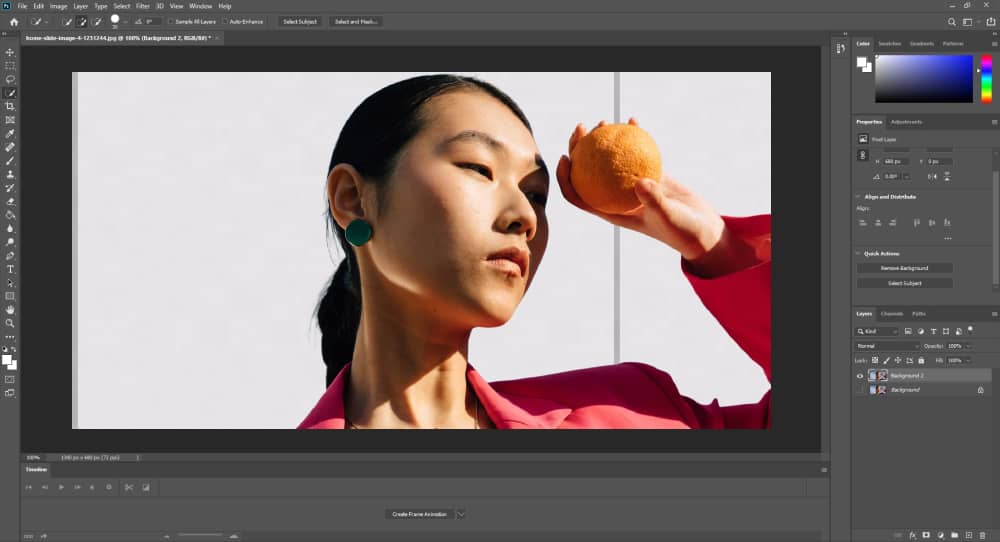Click the Select and Mask button
1000x542 pixels.
356,22
